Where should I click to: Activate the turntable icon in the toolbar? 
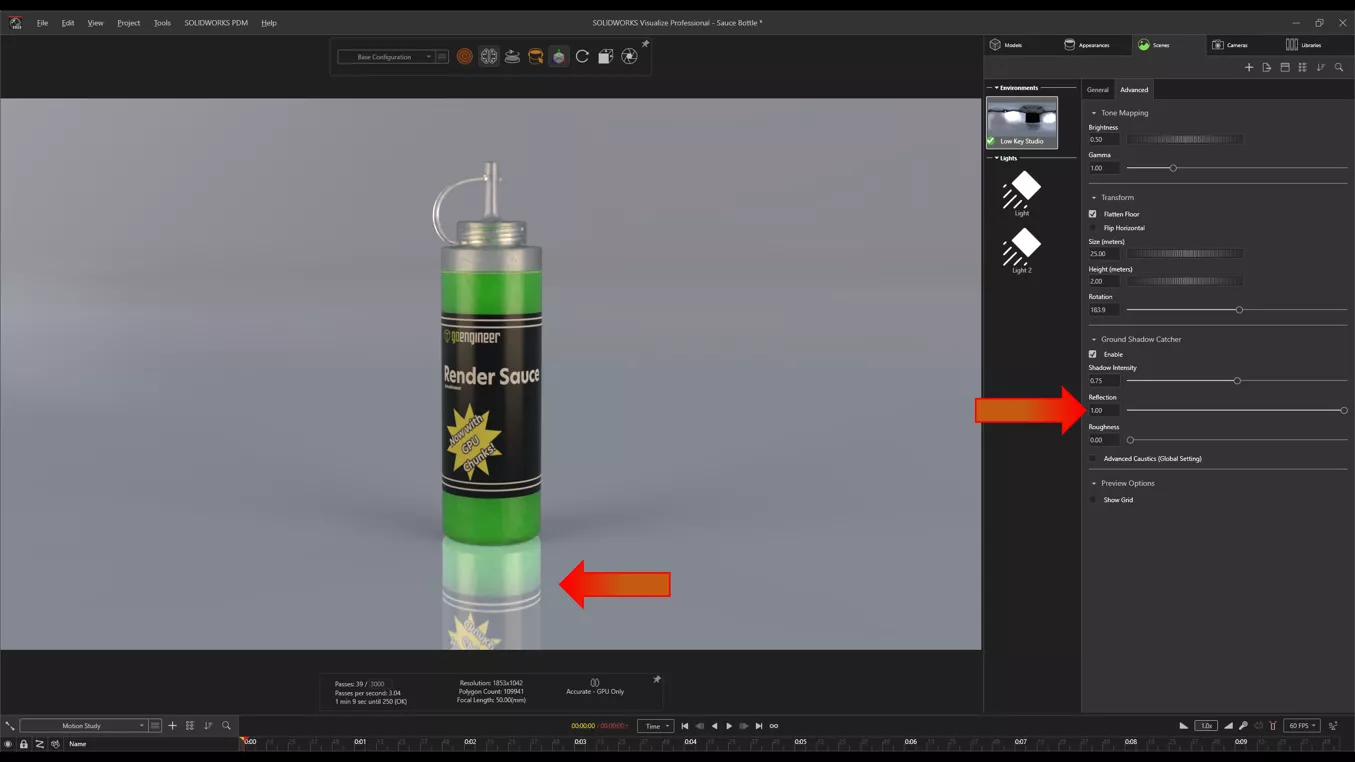[x=512, y=57]
